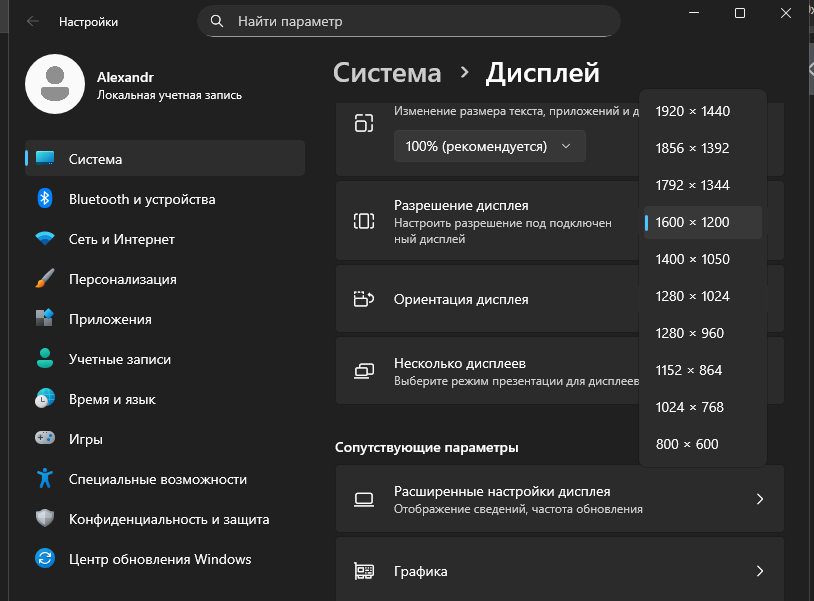Viewport: 814px width, 601px height.
Task: Click Alexandr account name
Action: click(x=125, y=77)
